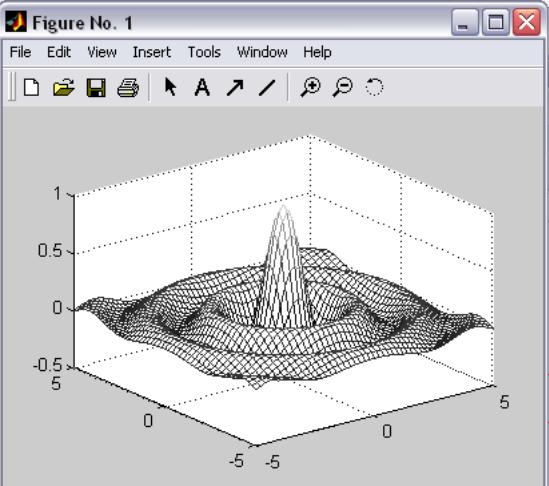549x486 pixels.
Task: Open the File menu
Action: (x=20, y=52)
